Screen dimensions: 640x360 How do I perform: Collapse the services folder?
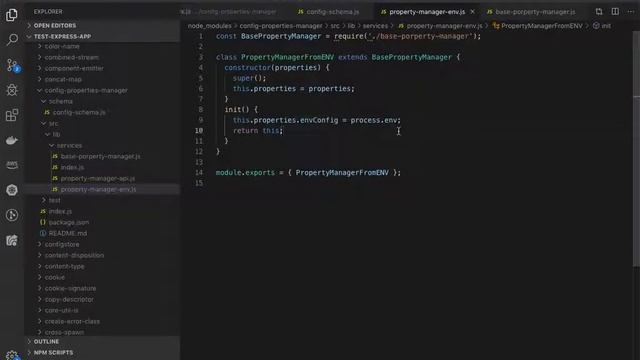102,145
